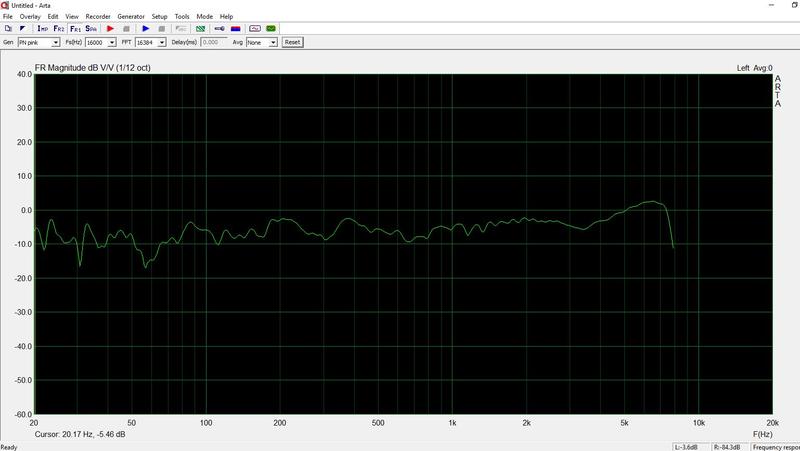The width and height of the screenshot is (800, 451).
Task: Open the Overlay menu
Action: click(30, 16)
